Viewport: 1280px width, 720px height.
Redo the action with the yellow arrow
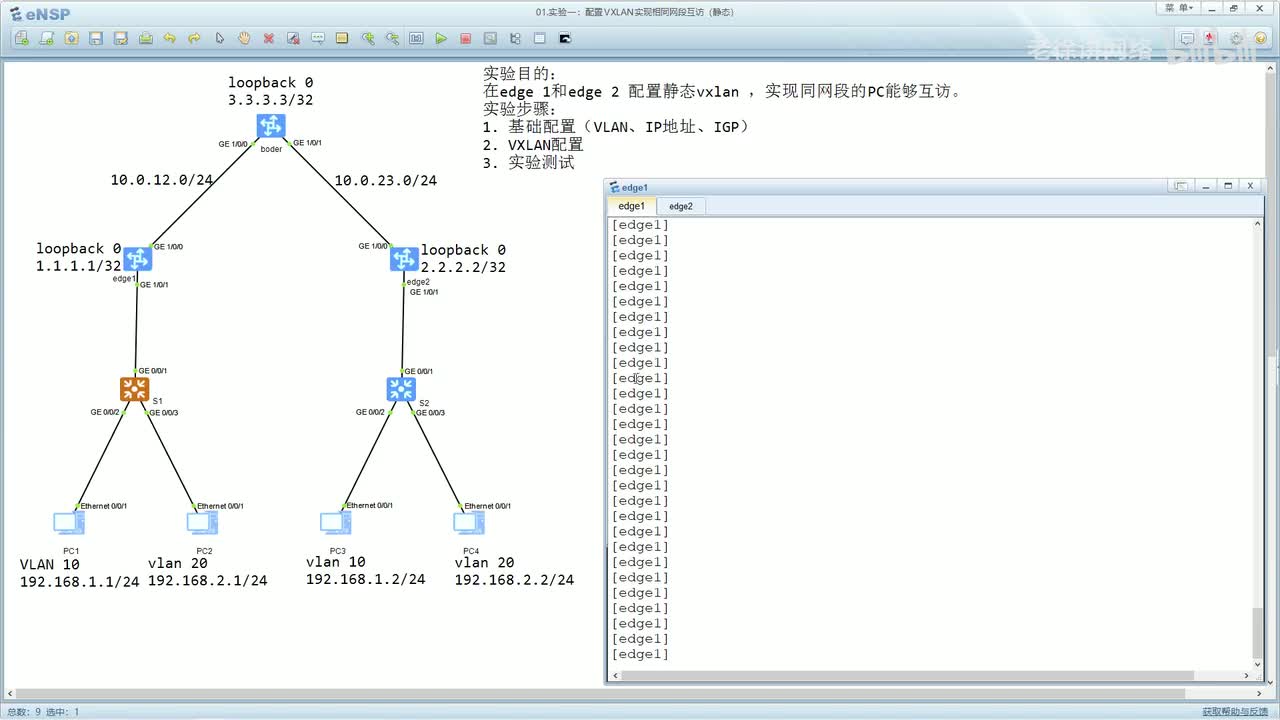(x=194, y=39)
